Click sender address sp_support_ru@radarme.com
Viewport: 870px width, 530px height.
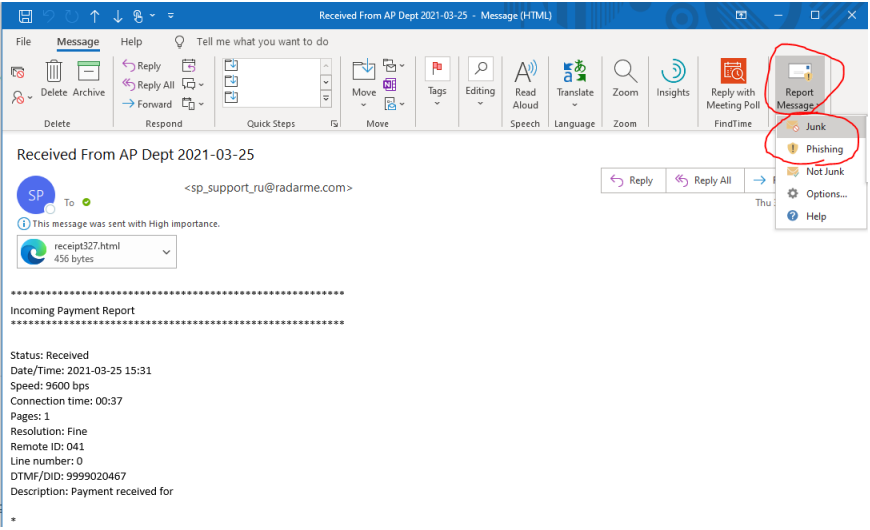pos(268,188)
